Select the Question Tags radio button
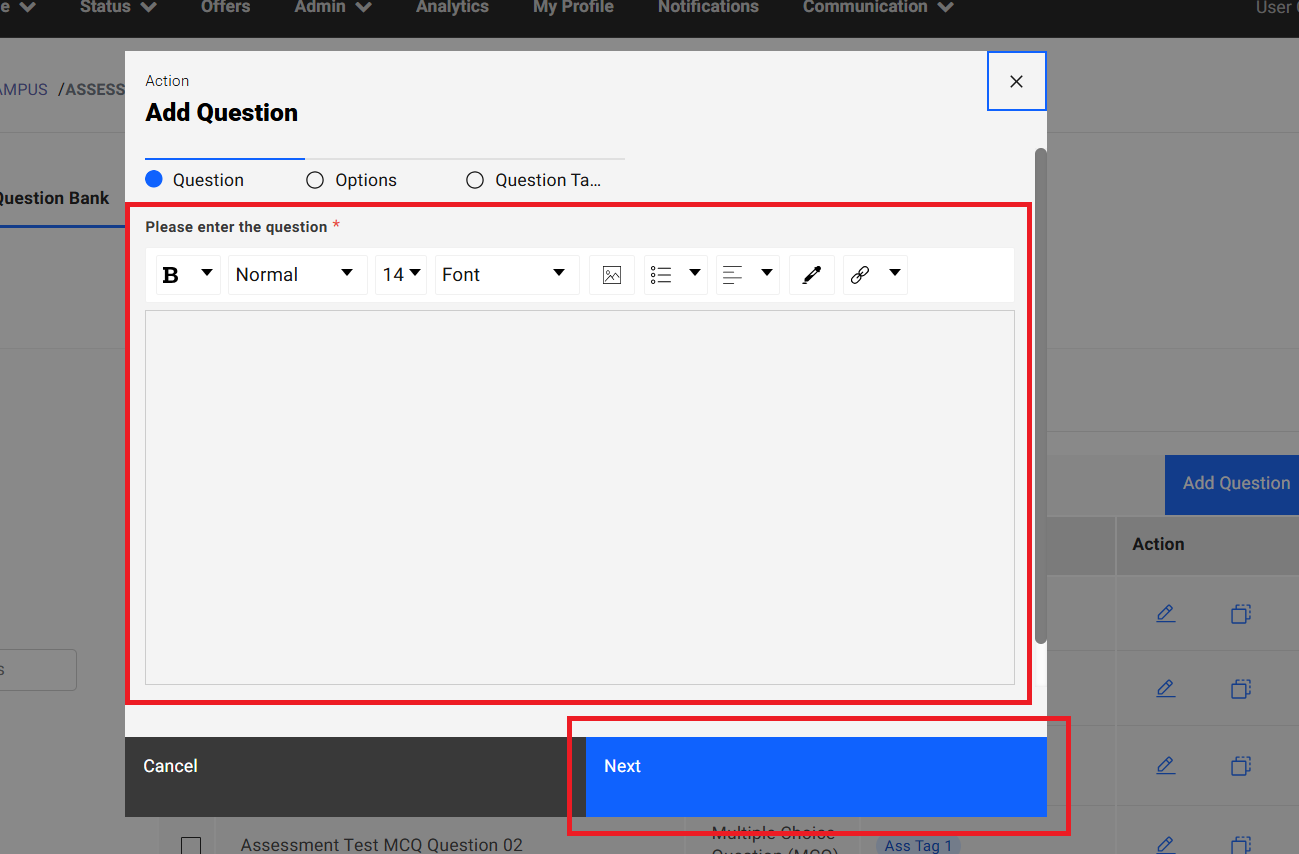The height and width of the screenshot is (854, 1299). coord(474,180)
